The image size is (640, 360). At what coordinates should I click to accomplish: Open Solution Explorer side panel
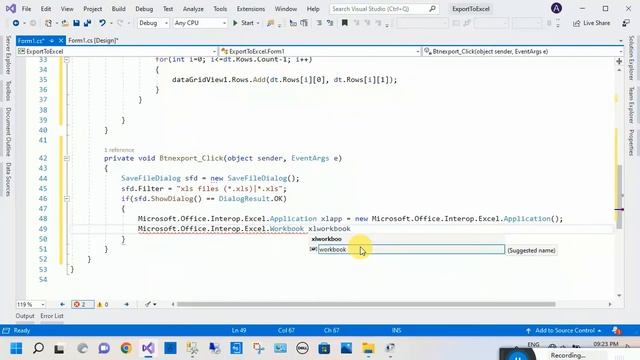(631, 58)
